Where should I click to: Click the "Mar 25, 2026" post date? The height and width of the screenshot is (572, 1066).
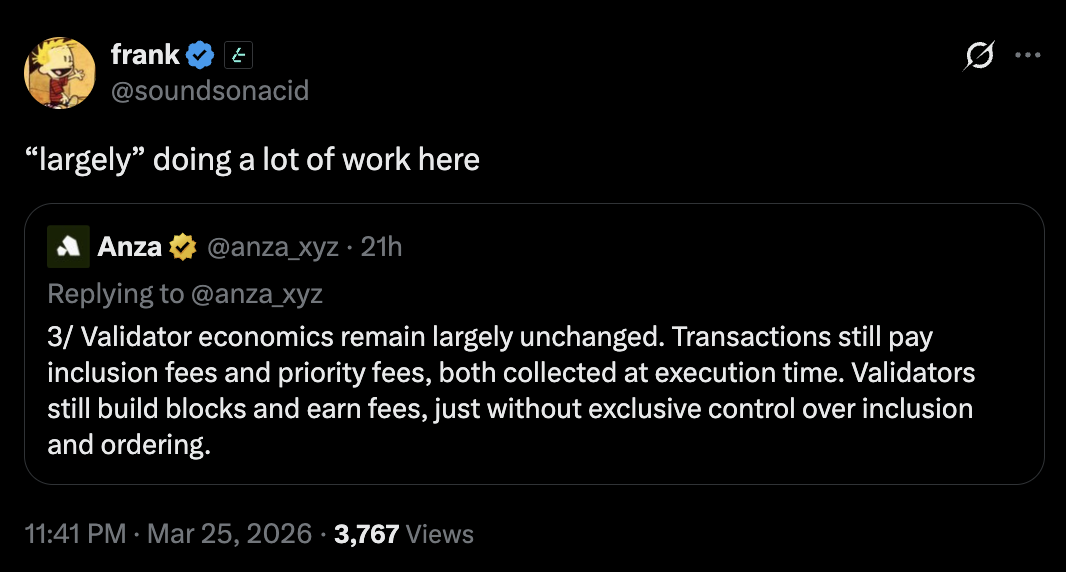[x=229, y=535]
